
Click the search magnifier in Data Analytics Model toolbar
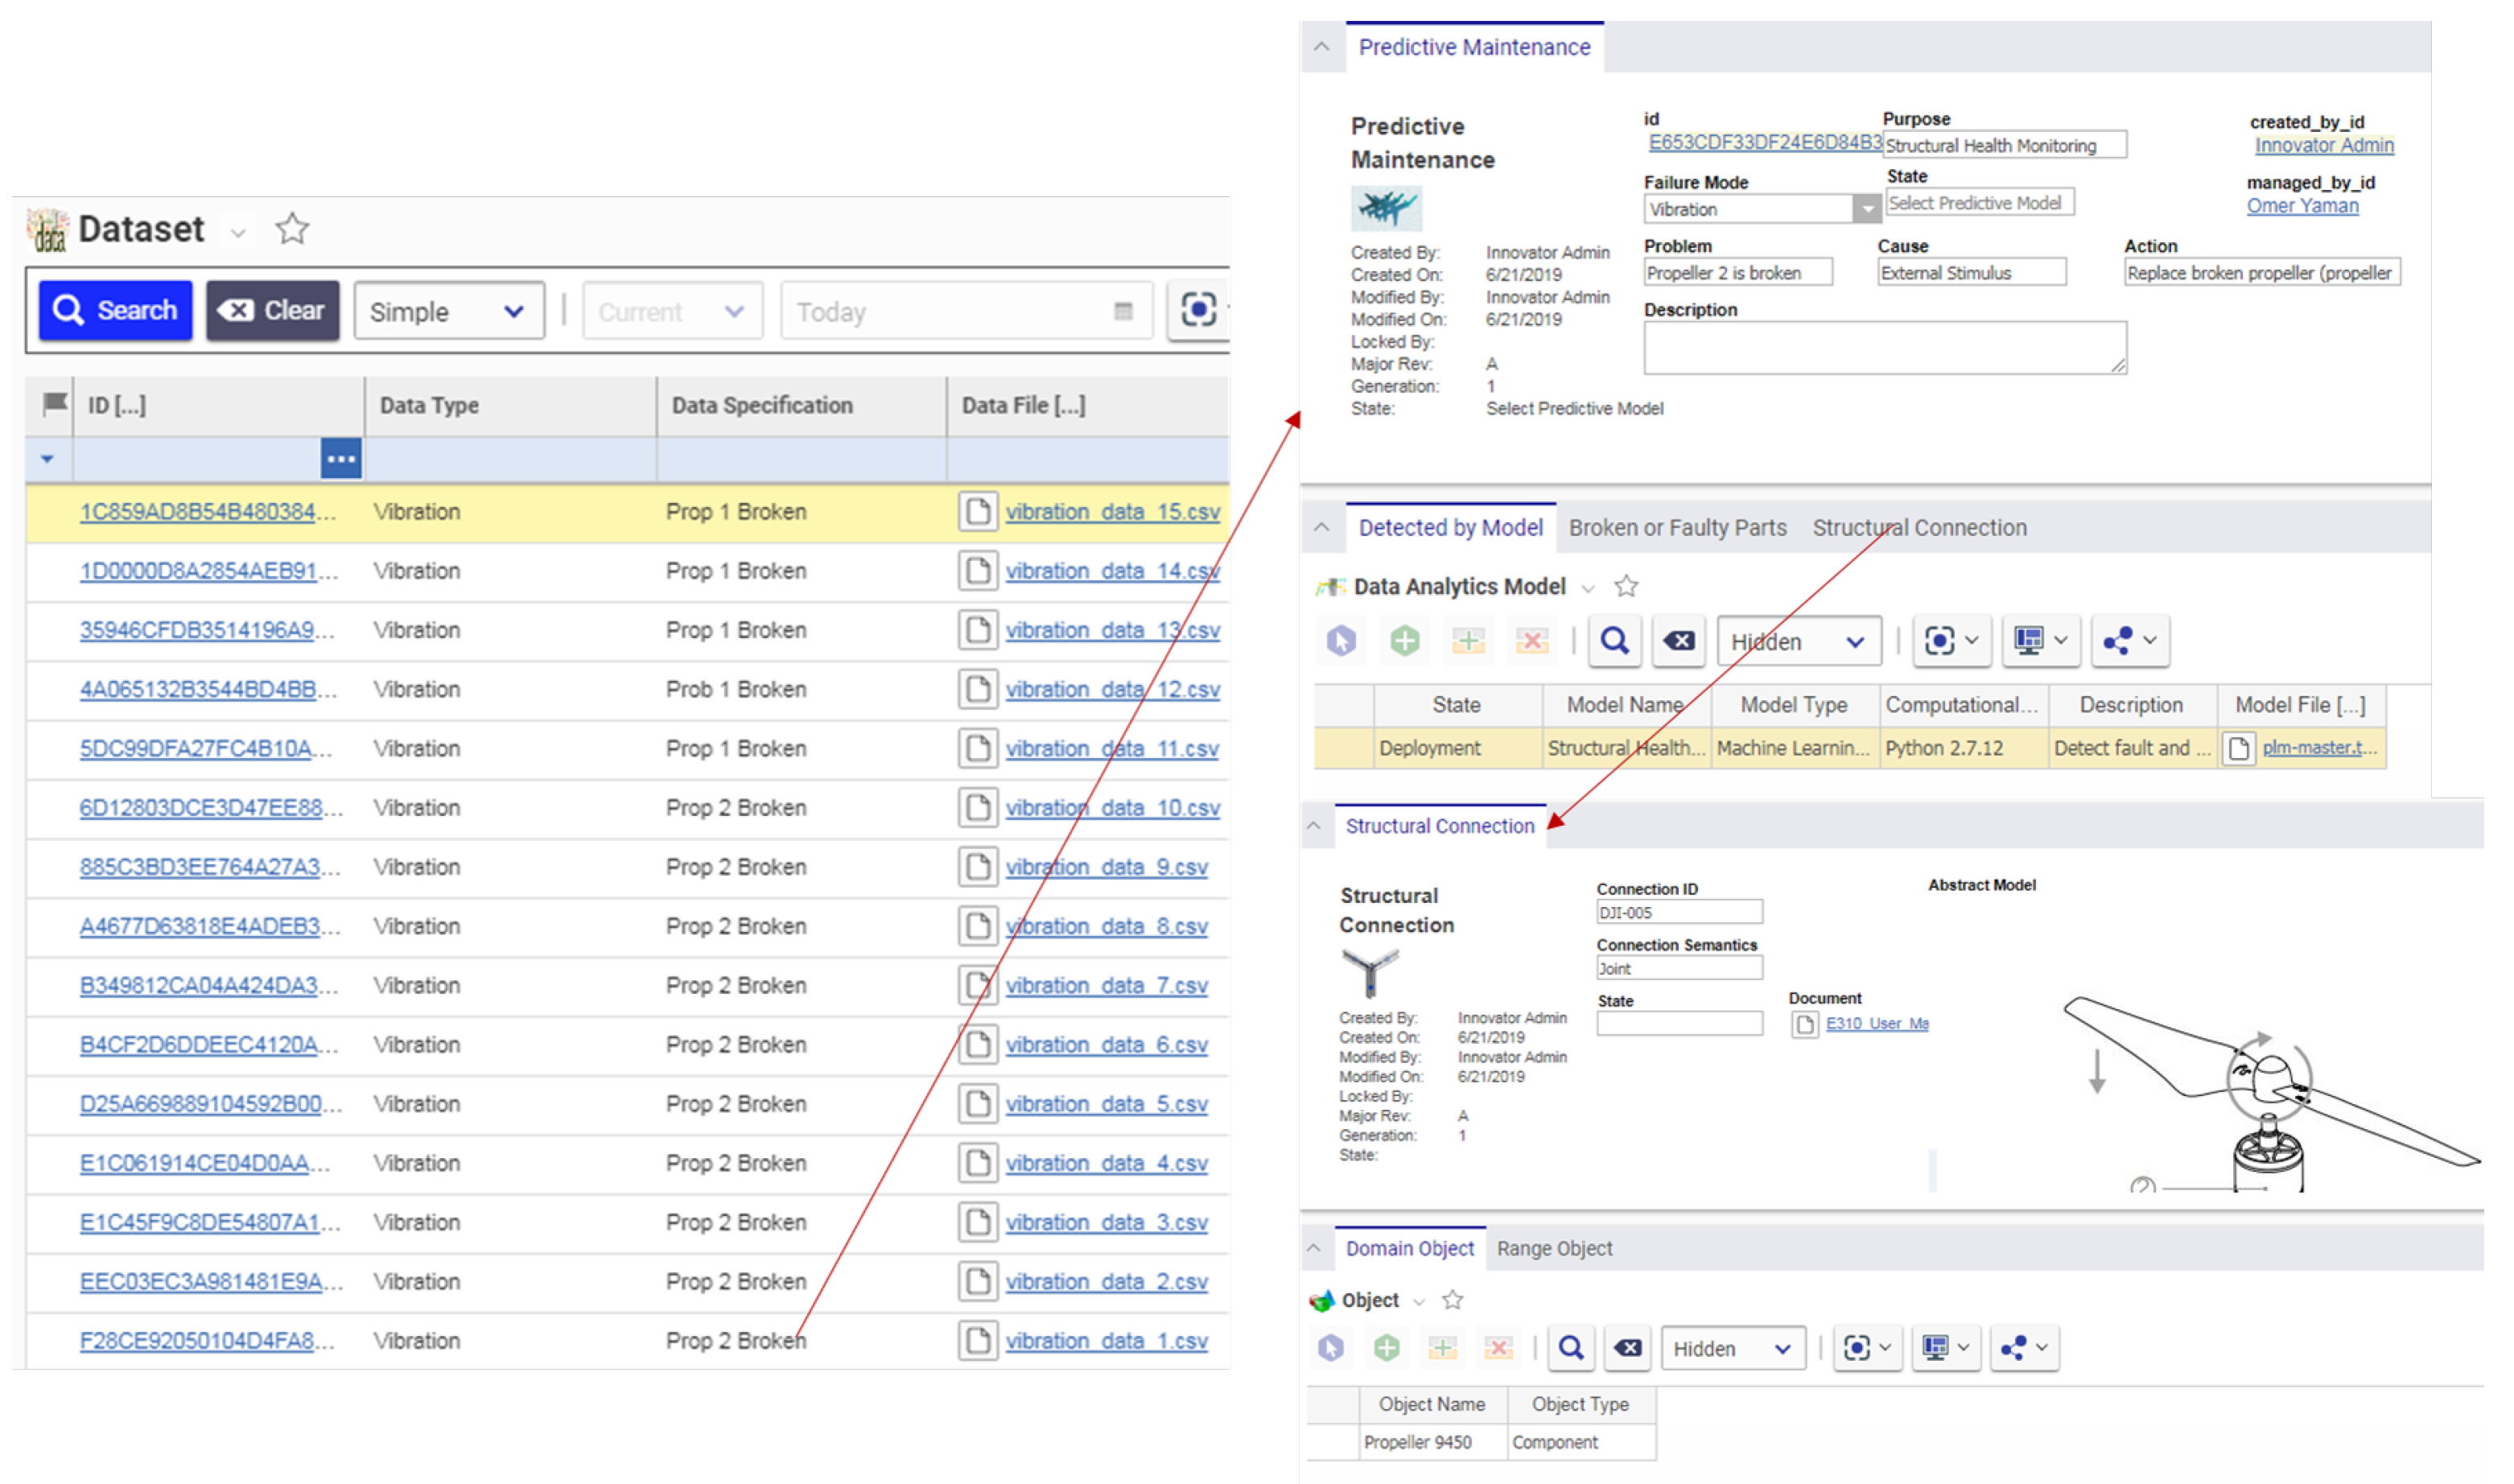[x=1614, y=641]
